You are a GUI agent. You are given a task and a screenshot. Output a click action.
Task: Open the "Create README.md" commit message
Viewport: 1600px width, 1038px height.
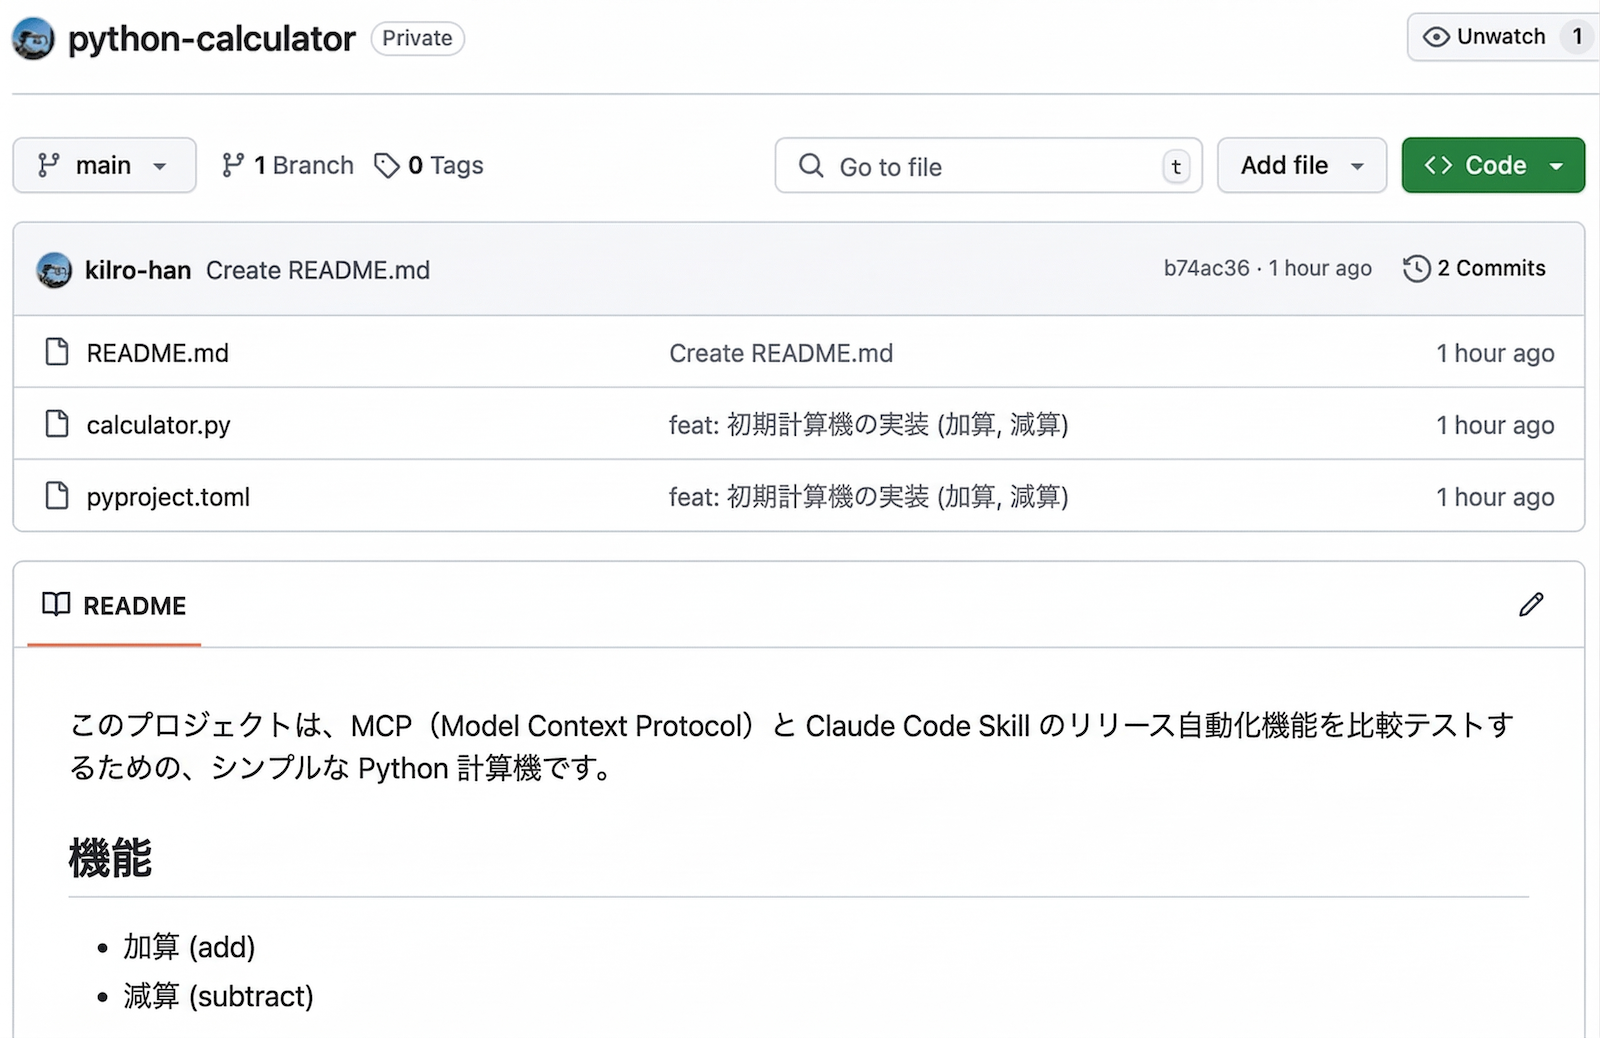pos(318,269)
